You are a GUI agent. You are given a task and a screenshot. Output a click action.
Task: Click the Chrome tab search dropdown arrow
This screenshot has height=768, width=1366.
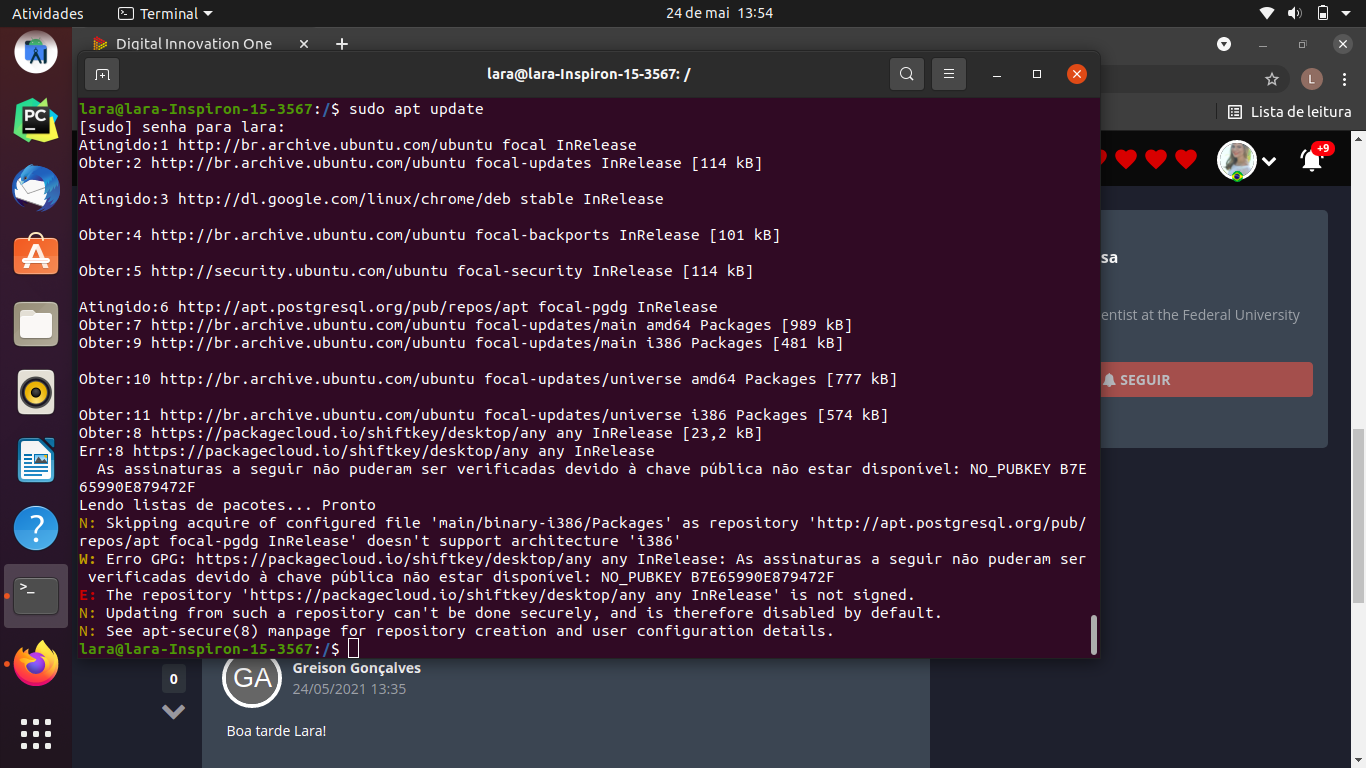pyautogui.click(x=1224, y=44)
